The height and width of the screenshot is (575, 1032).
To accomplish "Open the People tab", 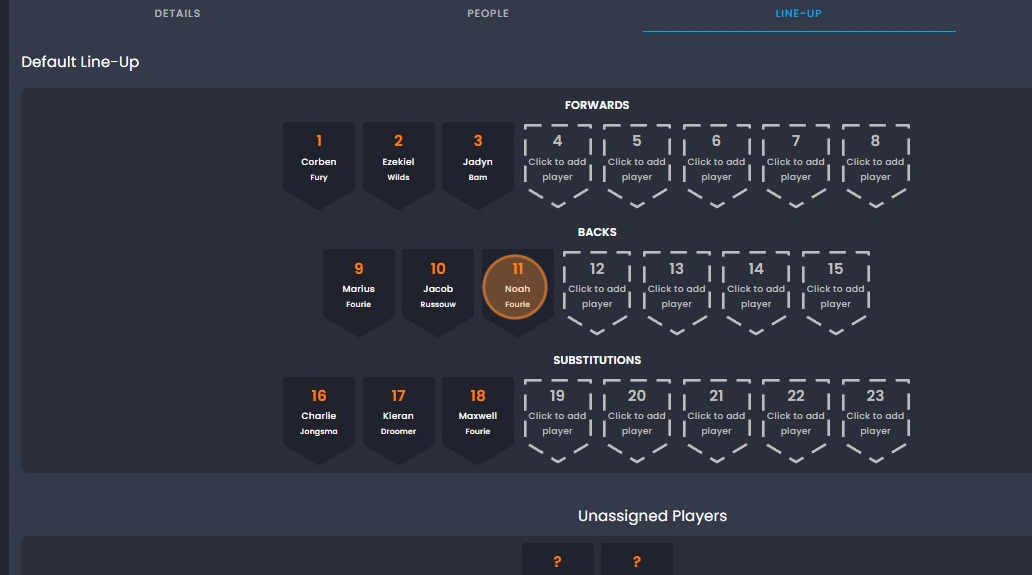I will click(488, 13).
